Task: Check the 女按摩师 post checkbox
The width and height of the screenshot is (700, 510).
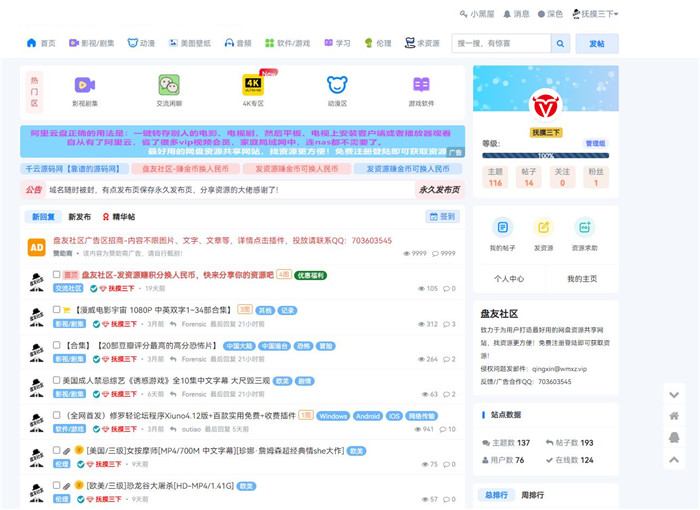Action: pos(57,450)
